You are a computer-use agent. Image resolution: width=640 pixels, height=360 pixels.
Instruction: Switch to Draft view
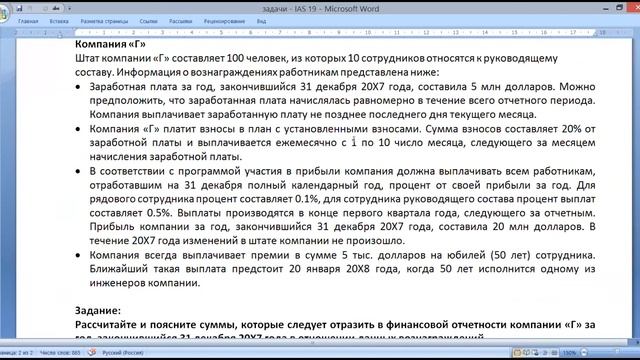[554, 353]
